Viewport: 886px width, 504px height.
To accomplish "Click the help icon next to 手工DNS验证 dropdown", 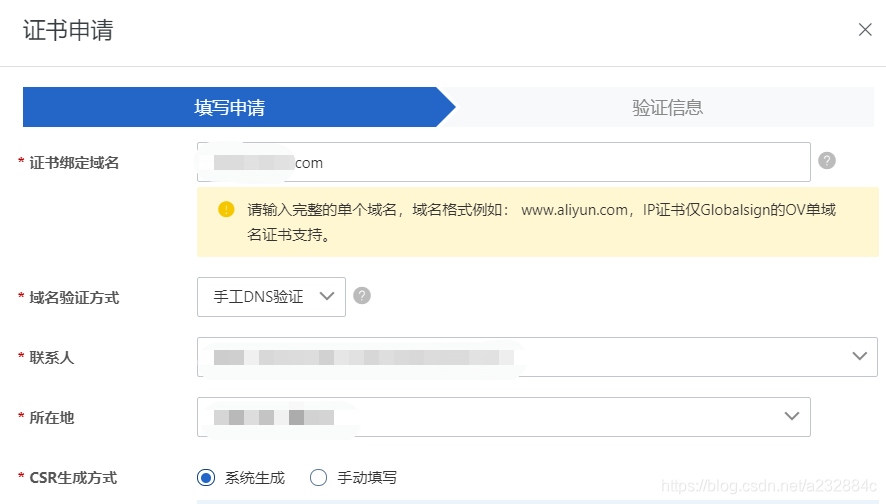I will pos(362,296).
